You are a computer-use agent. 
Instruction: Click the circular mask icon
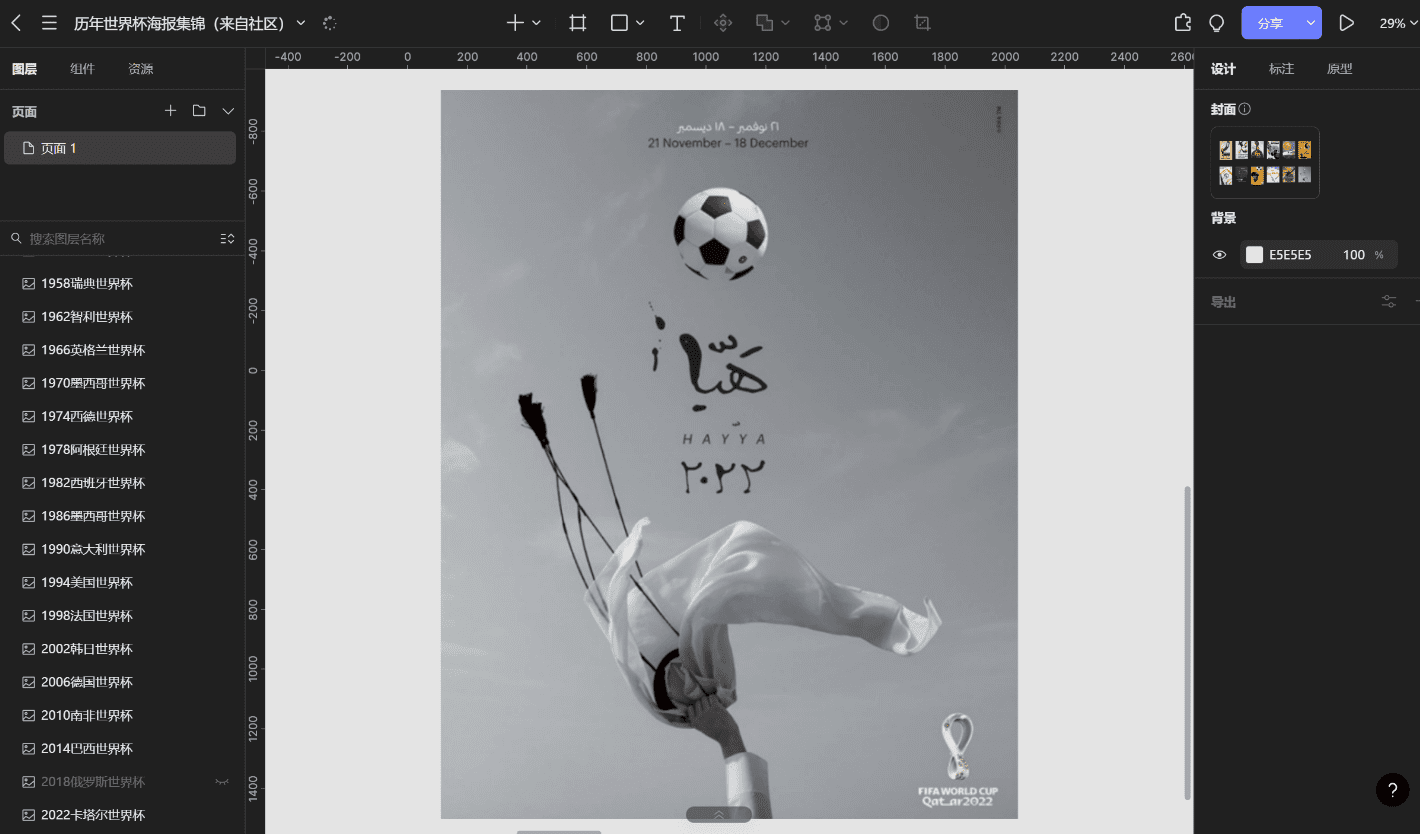[x=881, y=23]
